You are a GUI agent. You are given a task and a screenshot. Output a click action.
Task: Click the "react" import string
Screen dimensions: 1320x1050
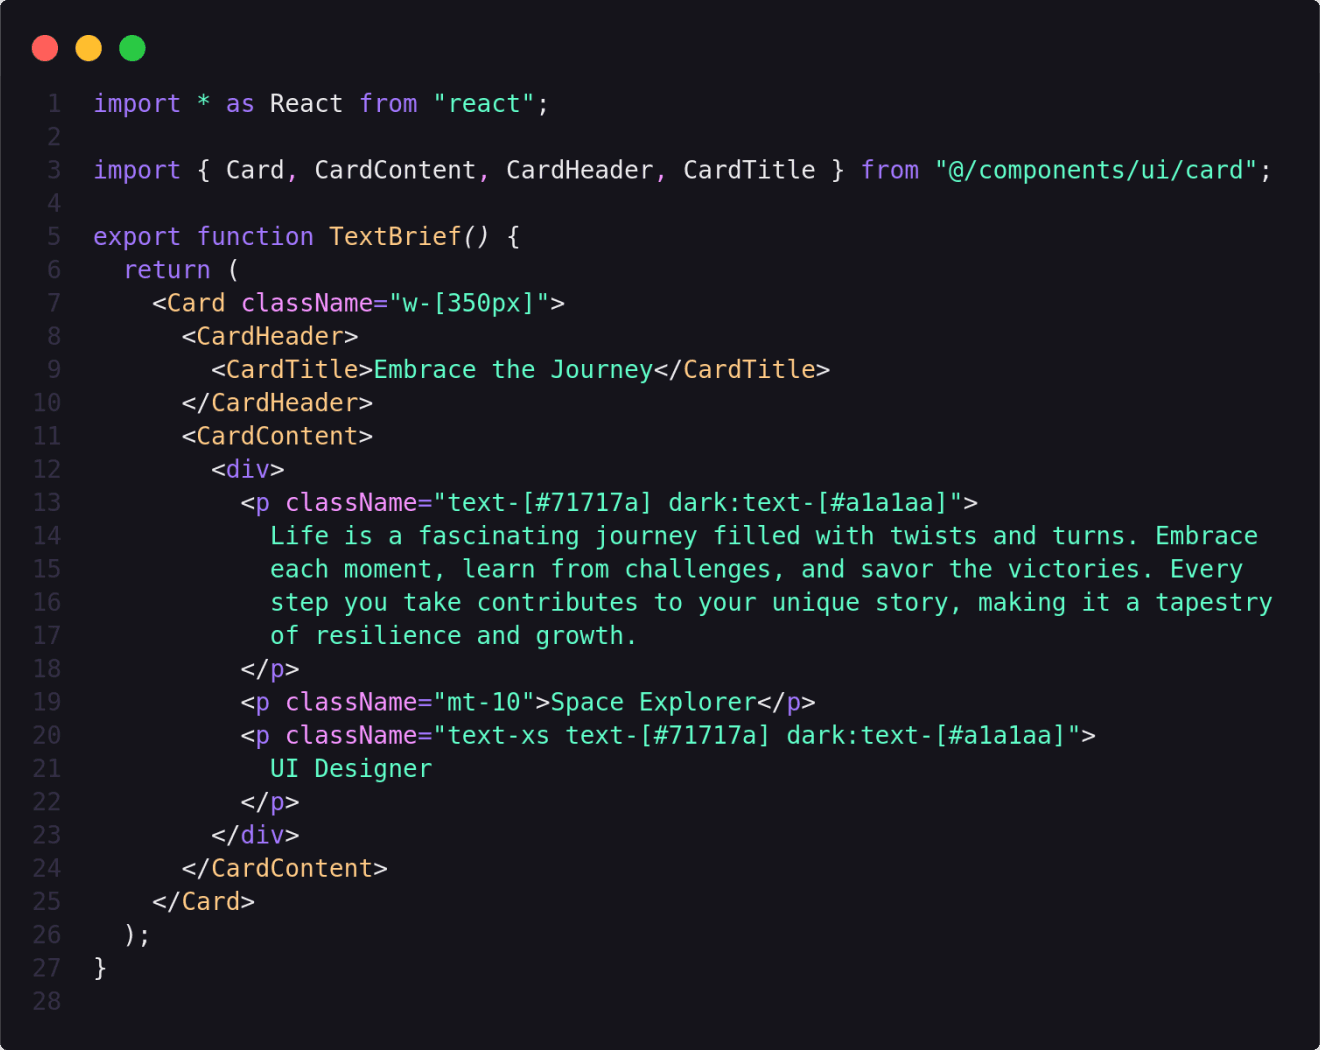coord(484,104)
